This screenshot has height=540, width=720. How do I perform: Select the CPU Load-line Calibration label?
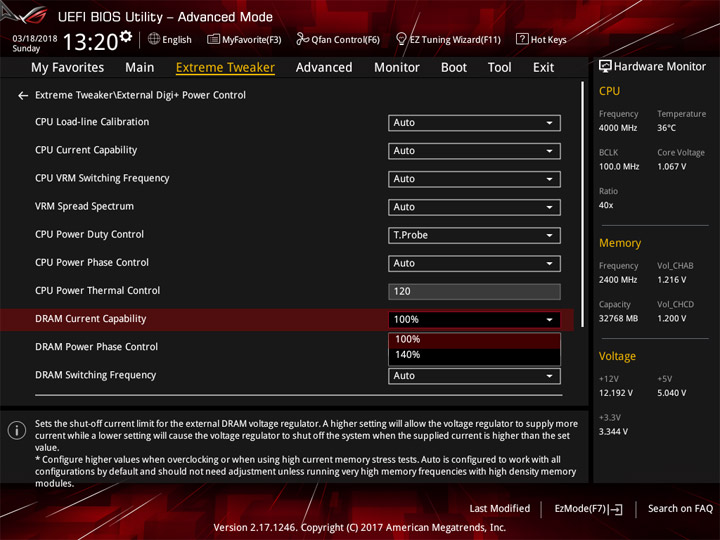pyautogui.click(x=92, y=122)
